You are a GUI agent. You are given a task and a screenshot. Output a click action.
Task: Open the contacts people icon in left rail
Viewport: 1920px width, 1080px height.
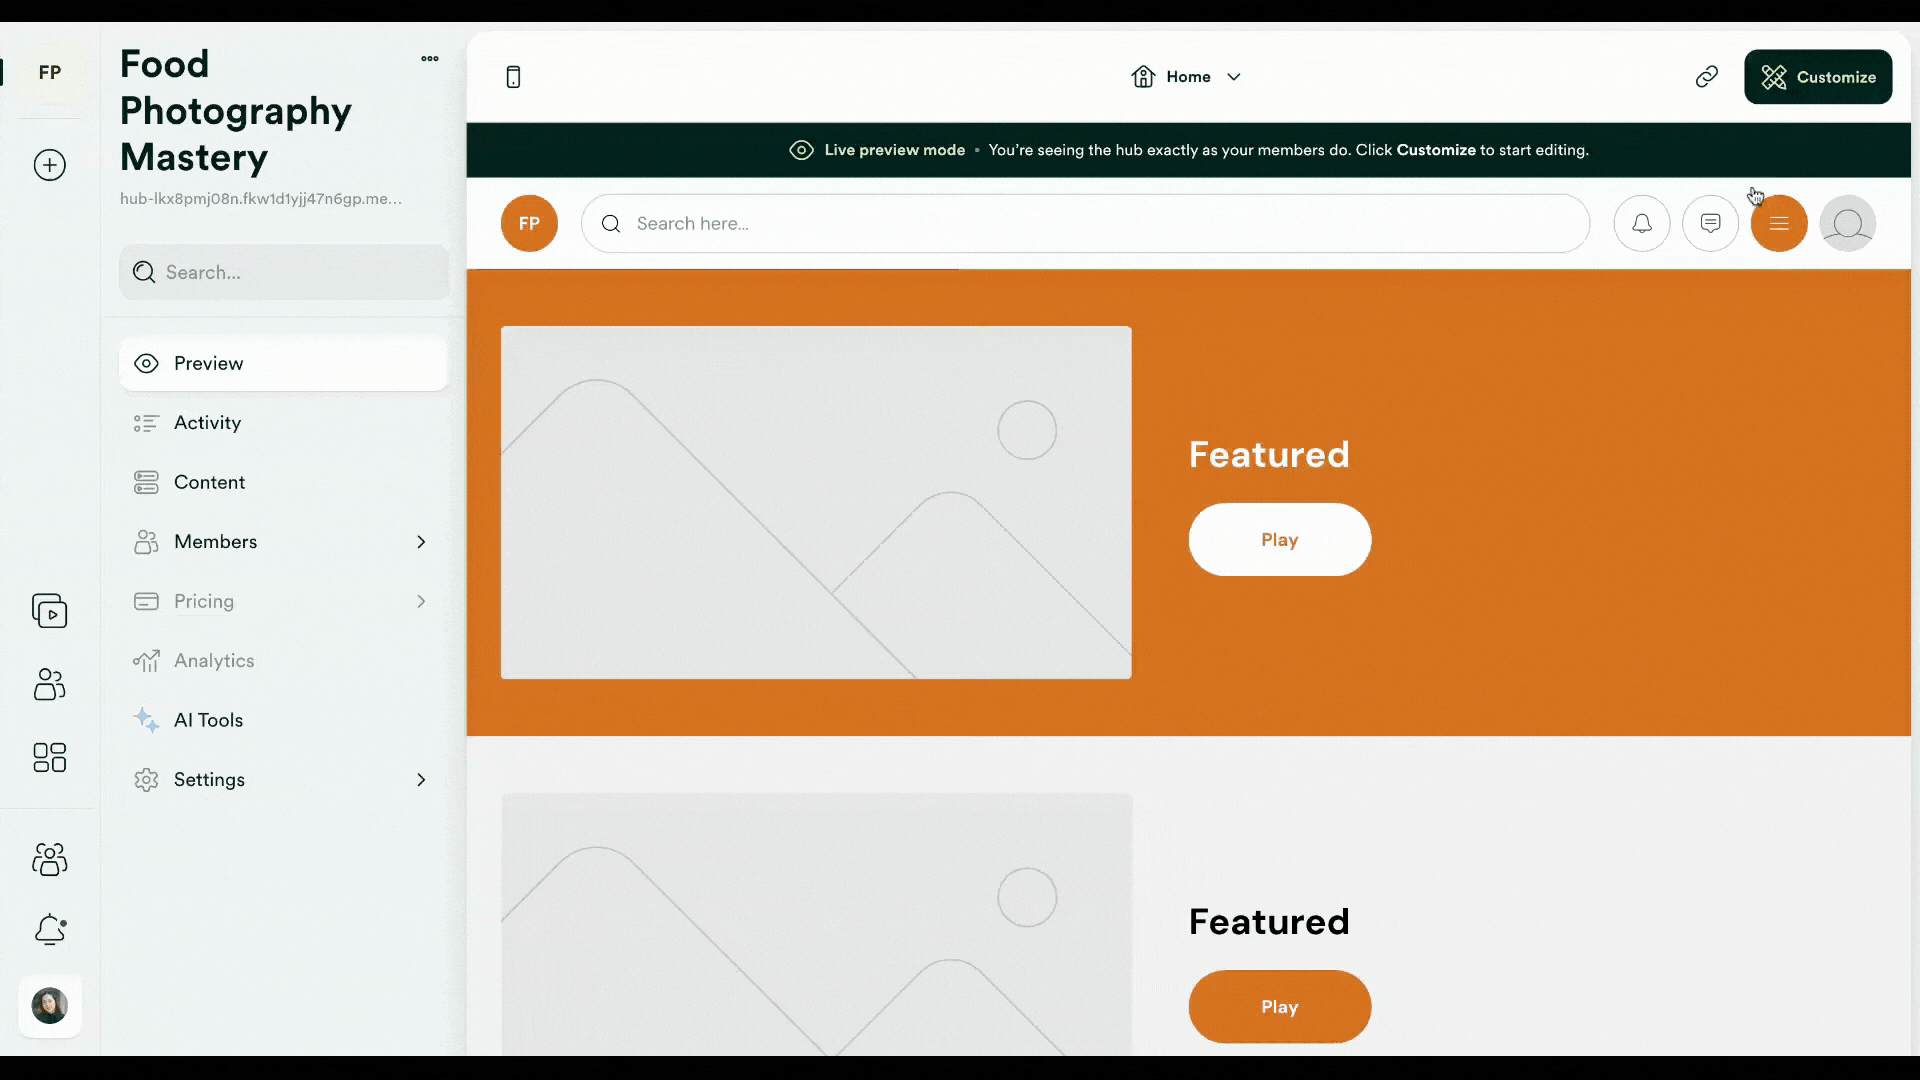click(x=49, y=685)
